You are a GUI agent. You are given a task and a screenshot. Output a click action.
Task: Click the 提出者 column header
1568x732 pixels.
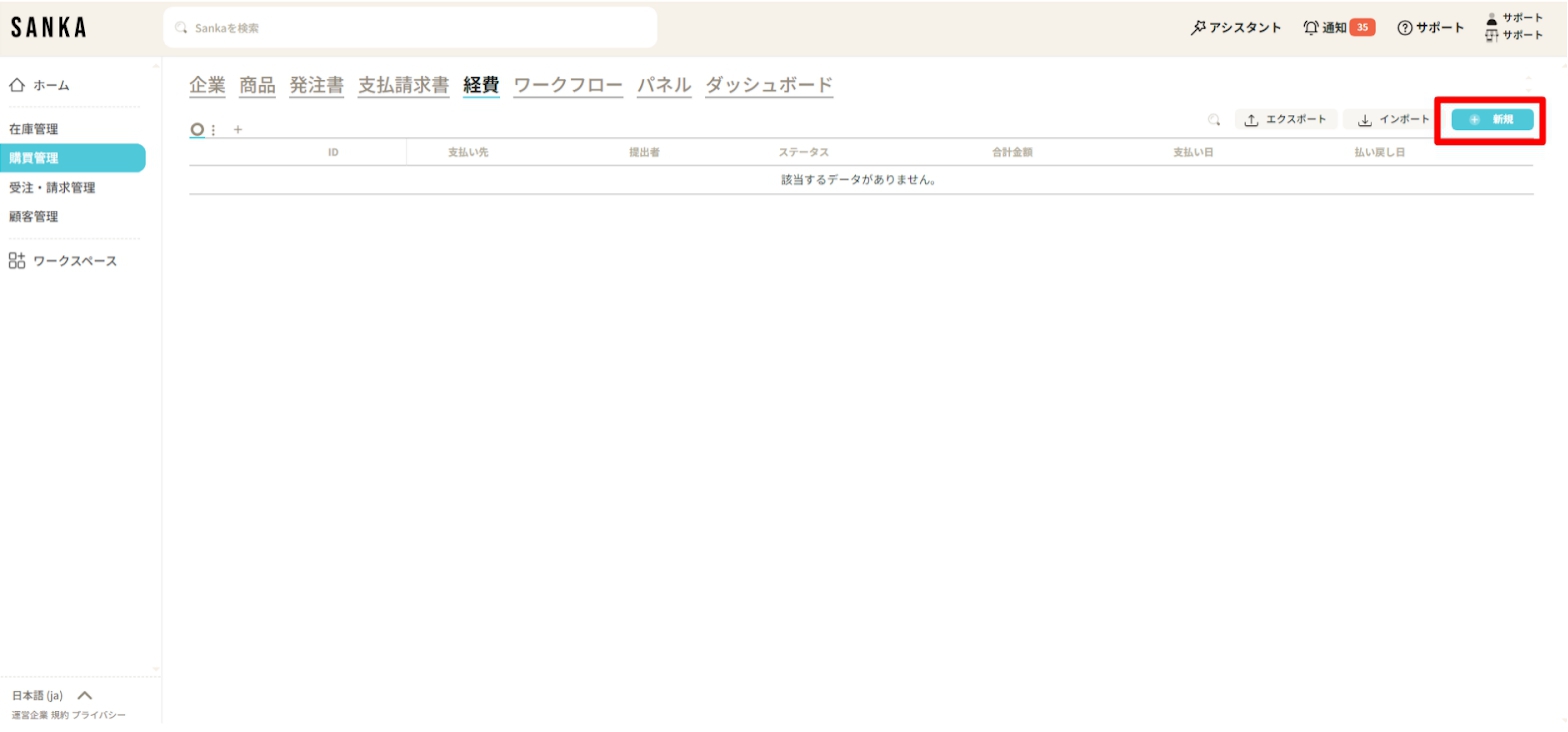tap(644, 152)
